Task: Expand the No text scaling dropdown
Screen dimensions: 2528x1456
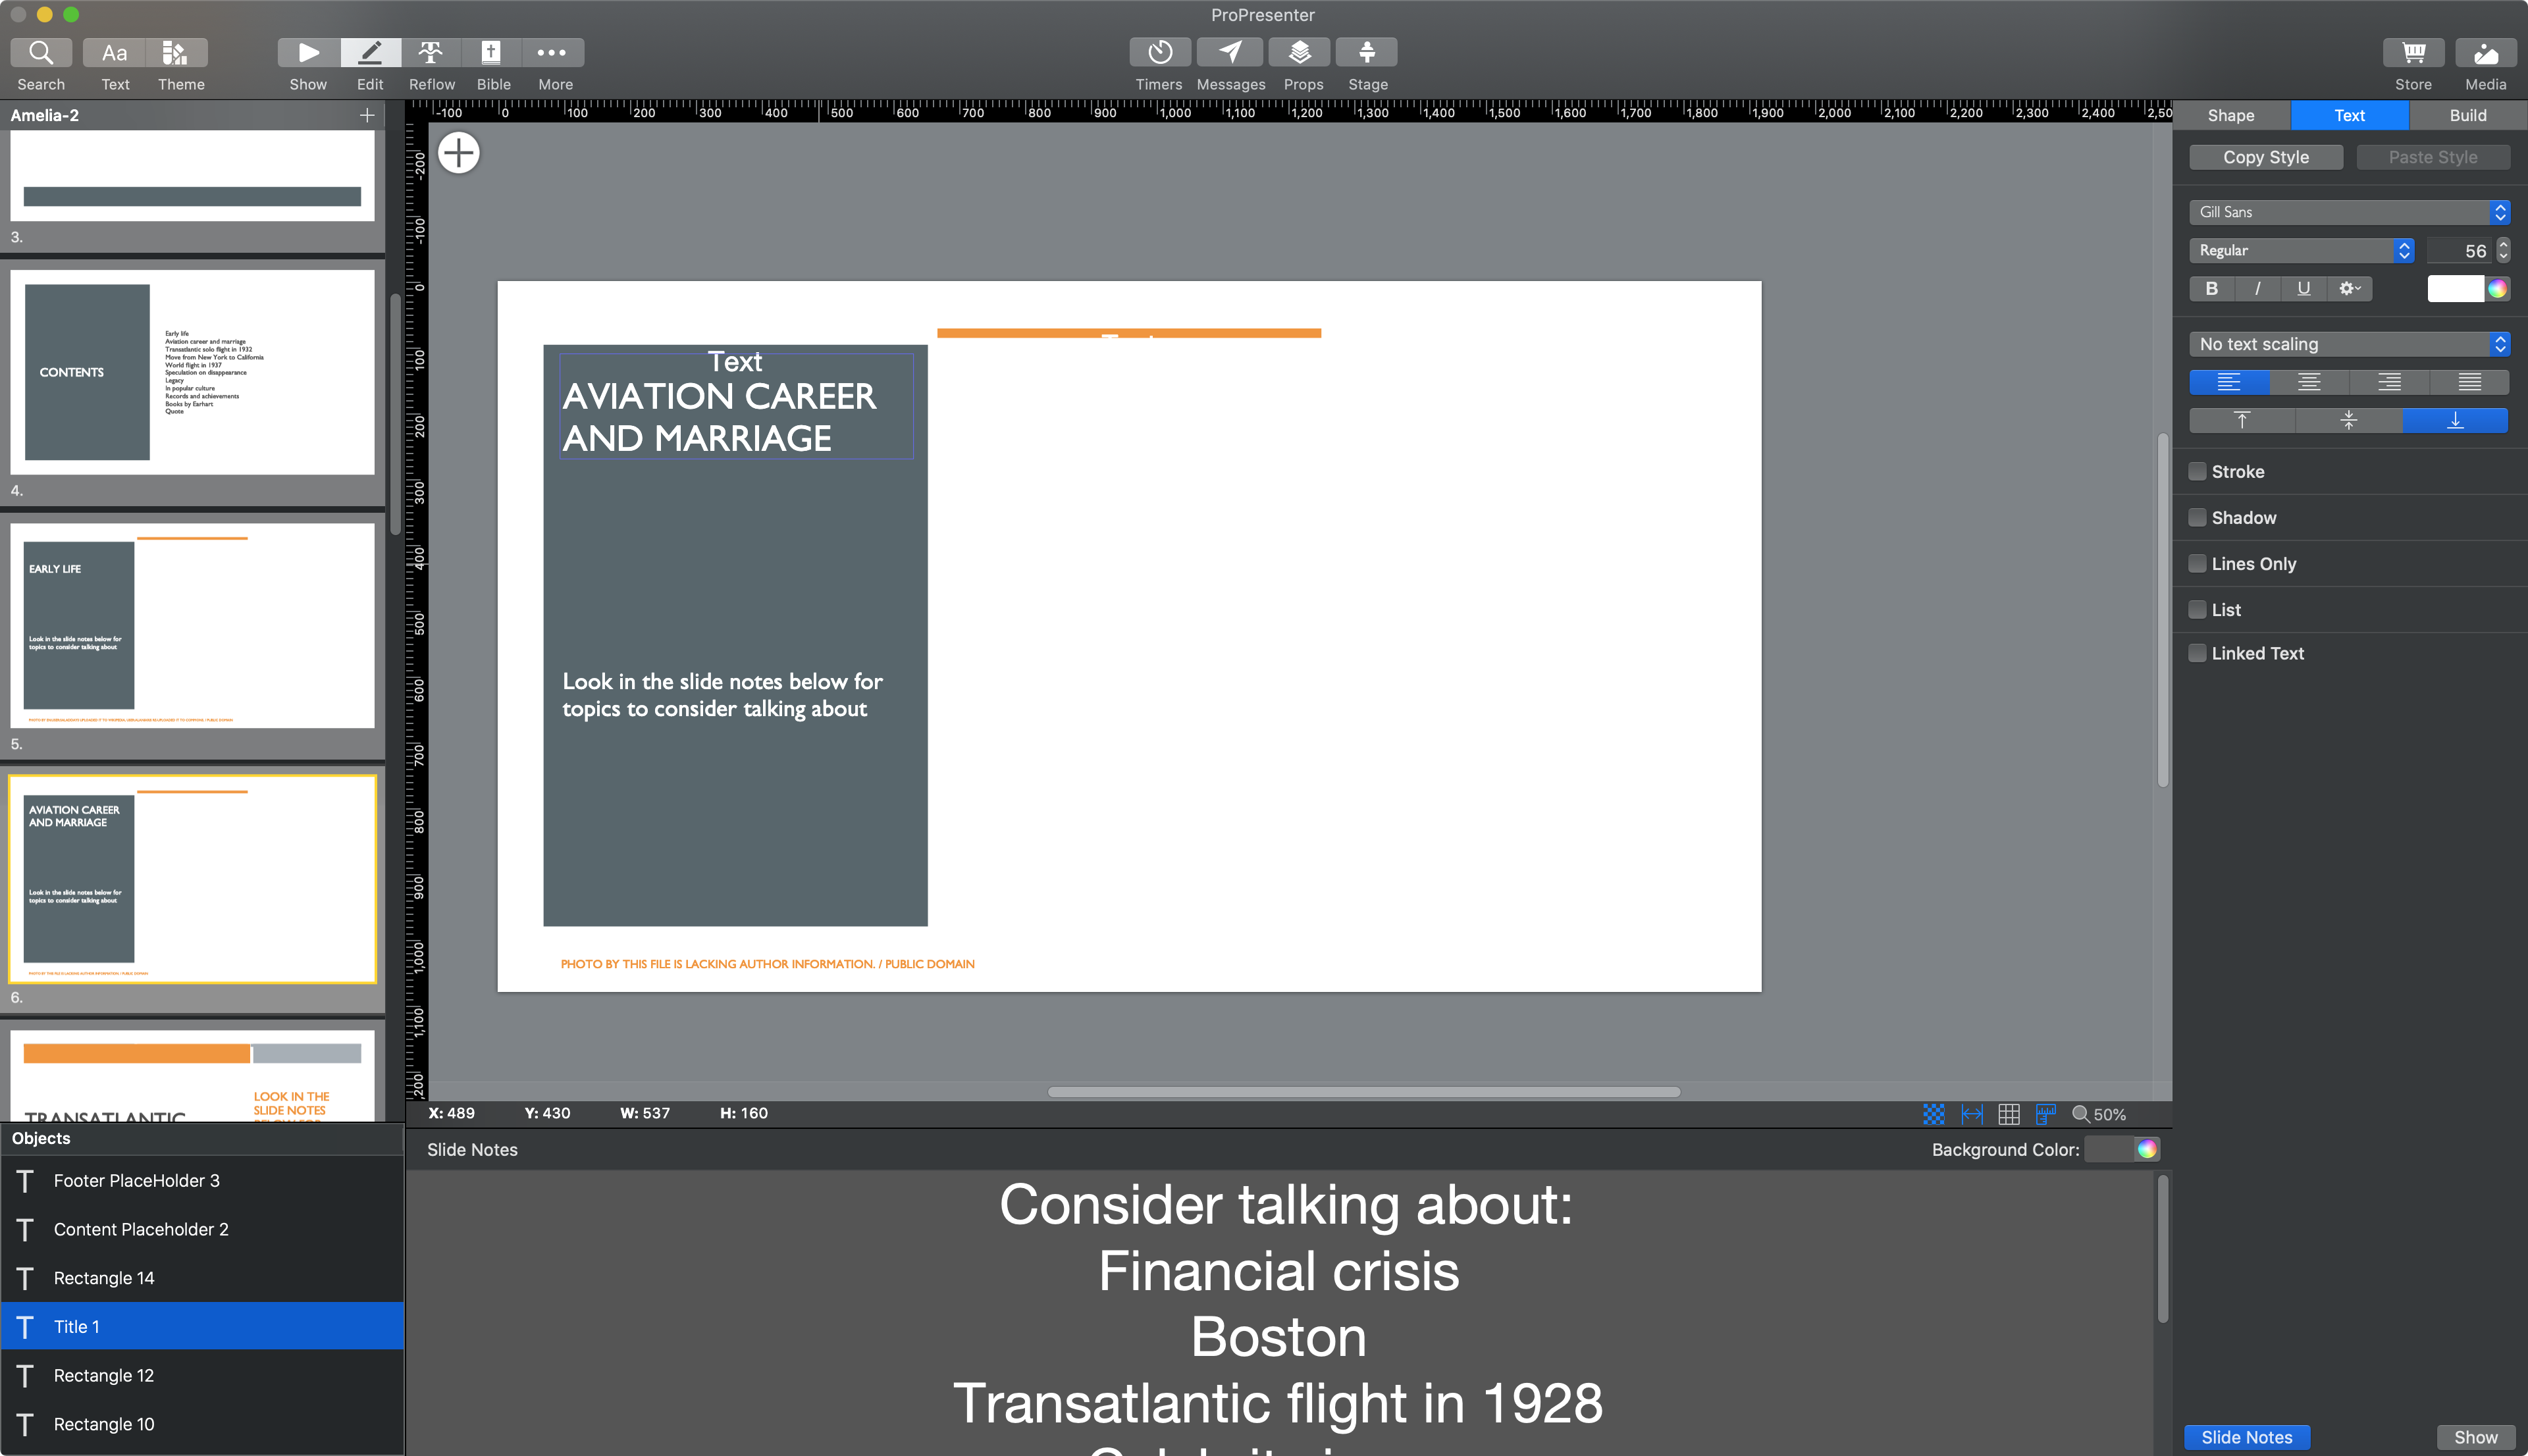Action: (2348, 344)
